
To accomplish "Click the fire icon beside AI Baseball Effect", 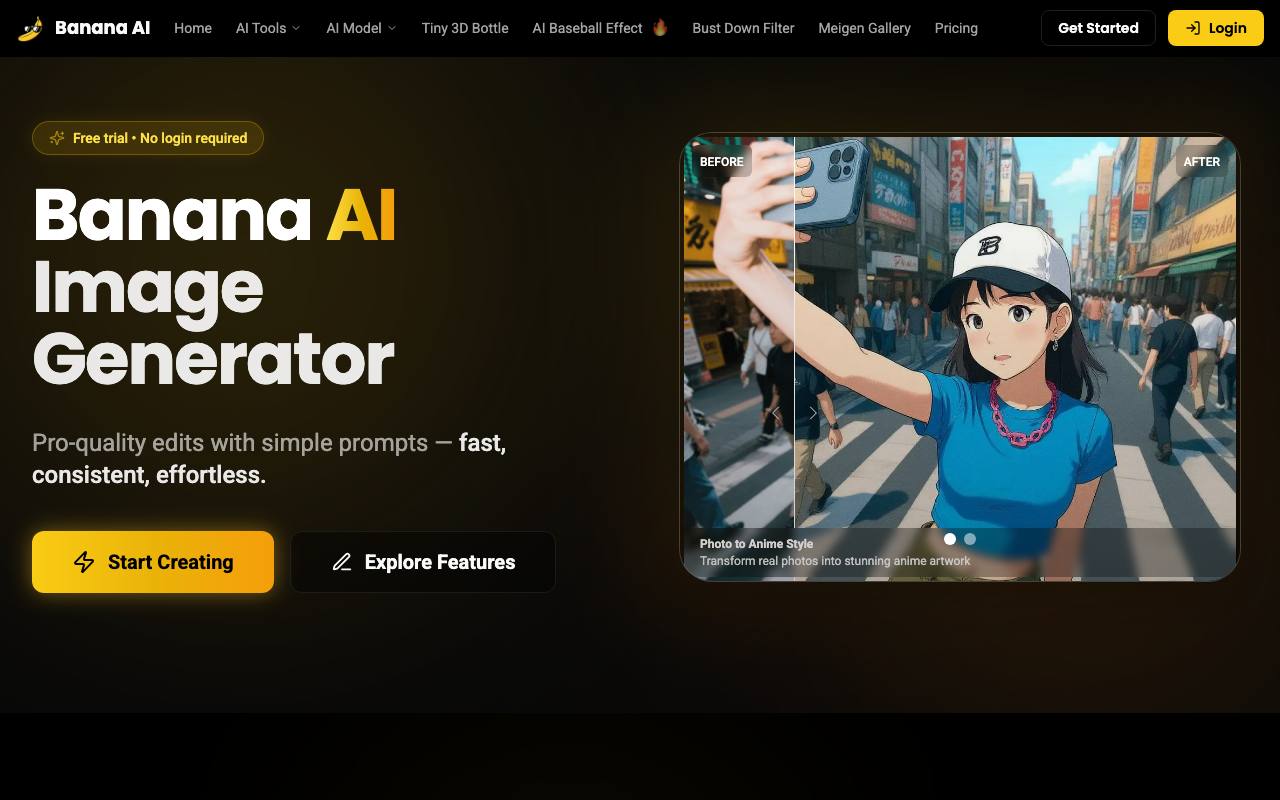I will pyautogui.click(x=660, y=27).
